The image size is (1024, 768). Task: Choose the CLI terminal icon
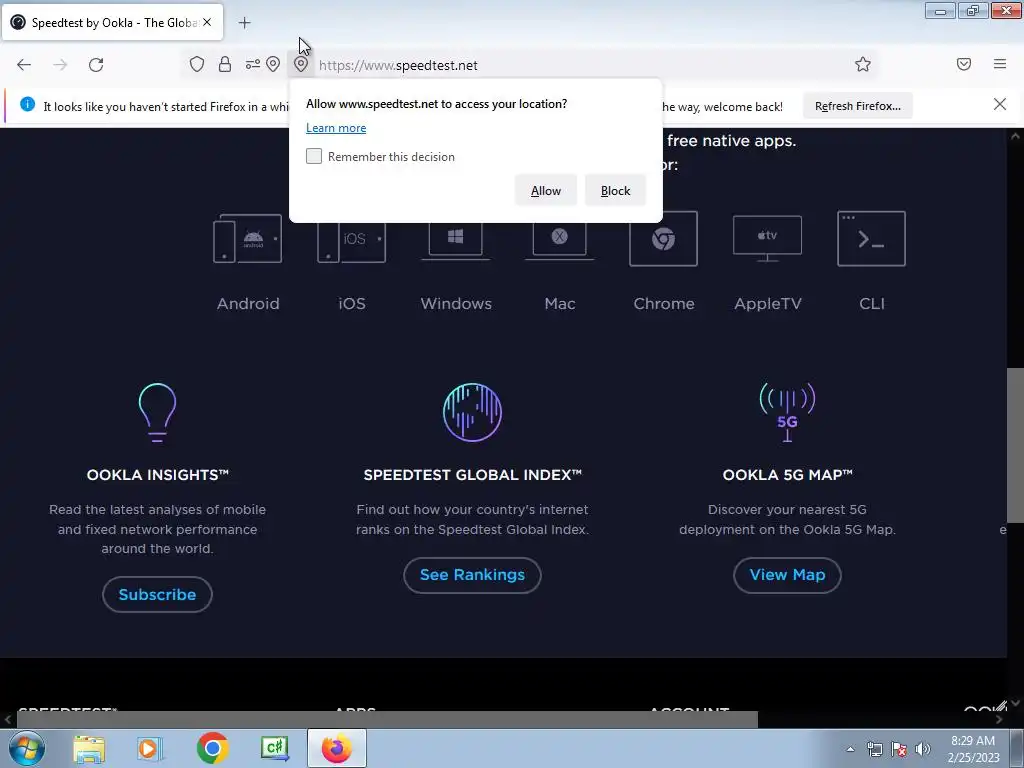(x=871, y=239)
